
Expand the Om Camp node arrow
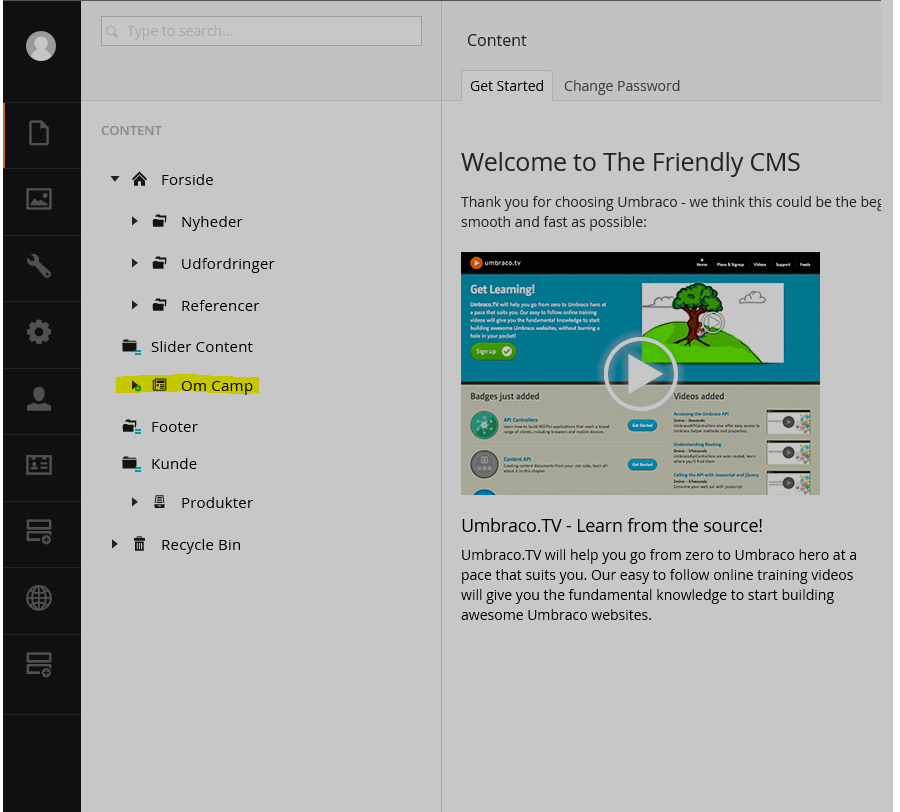click(135, 386)
